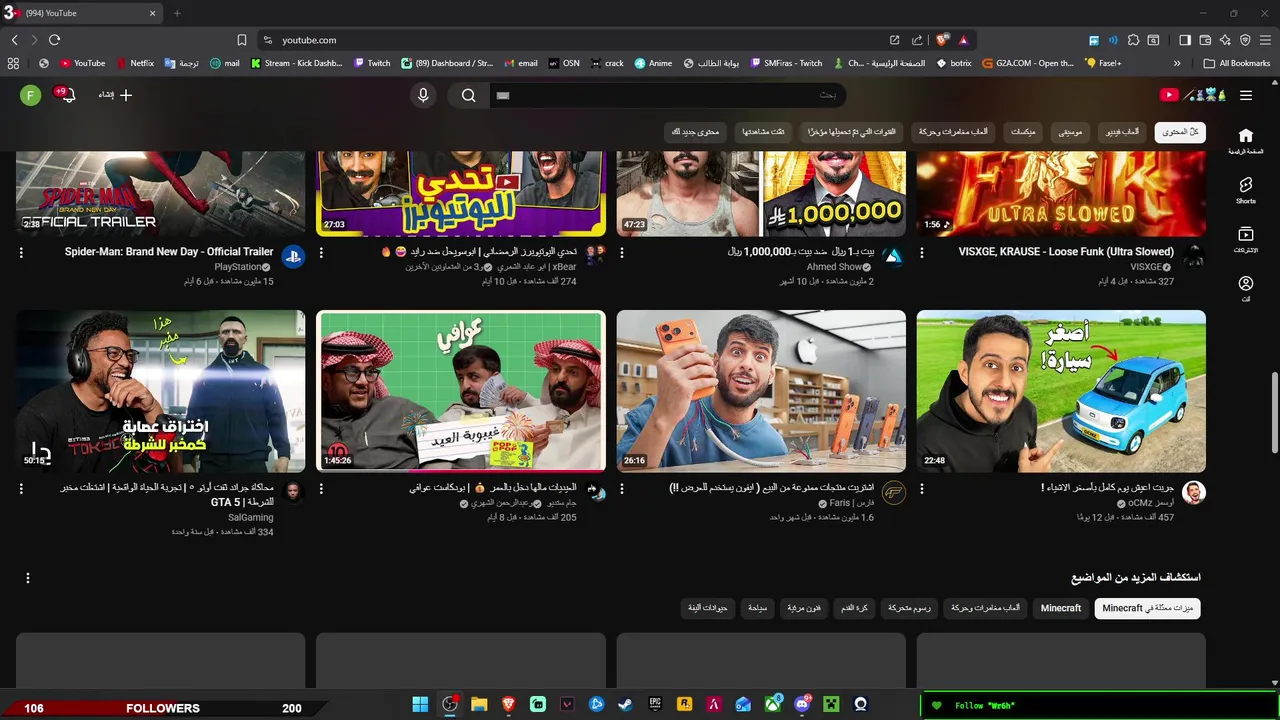Open more options for SalGaming GTA 5 video

[21, 489]
